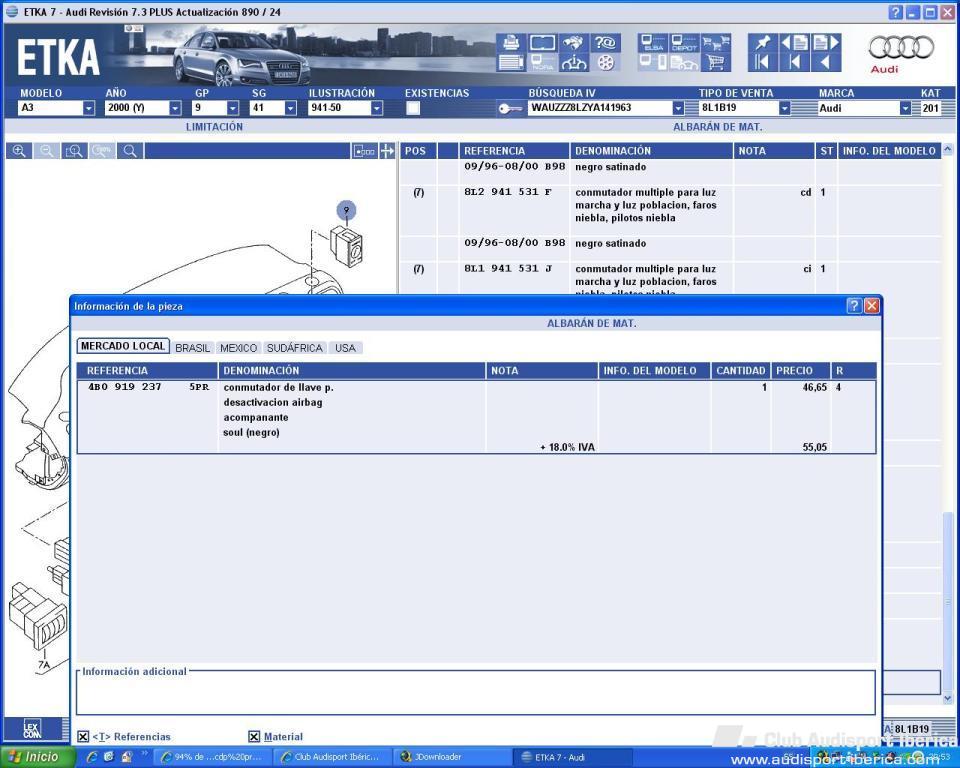
Task: Click the total 55,05 with IVA
Action: [x=814, y=447]
